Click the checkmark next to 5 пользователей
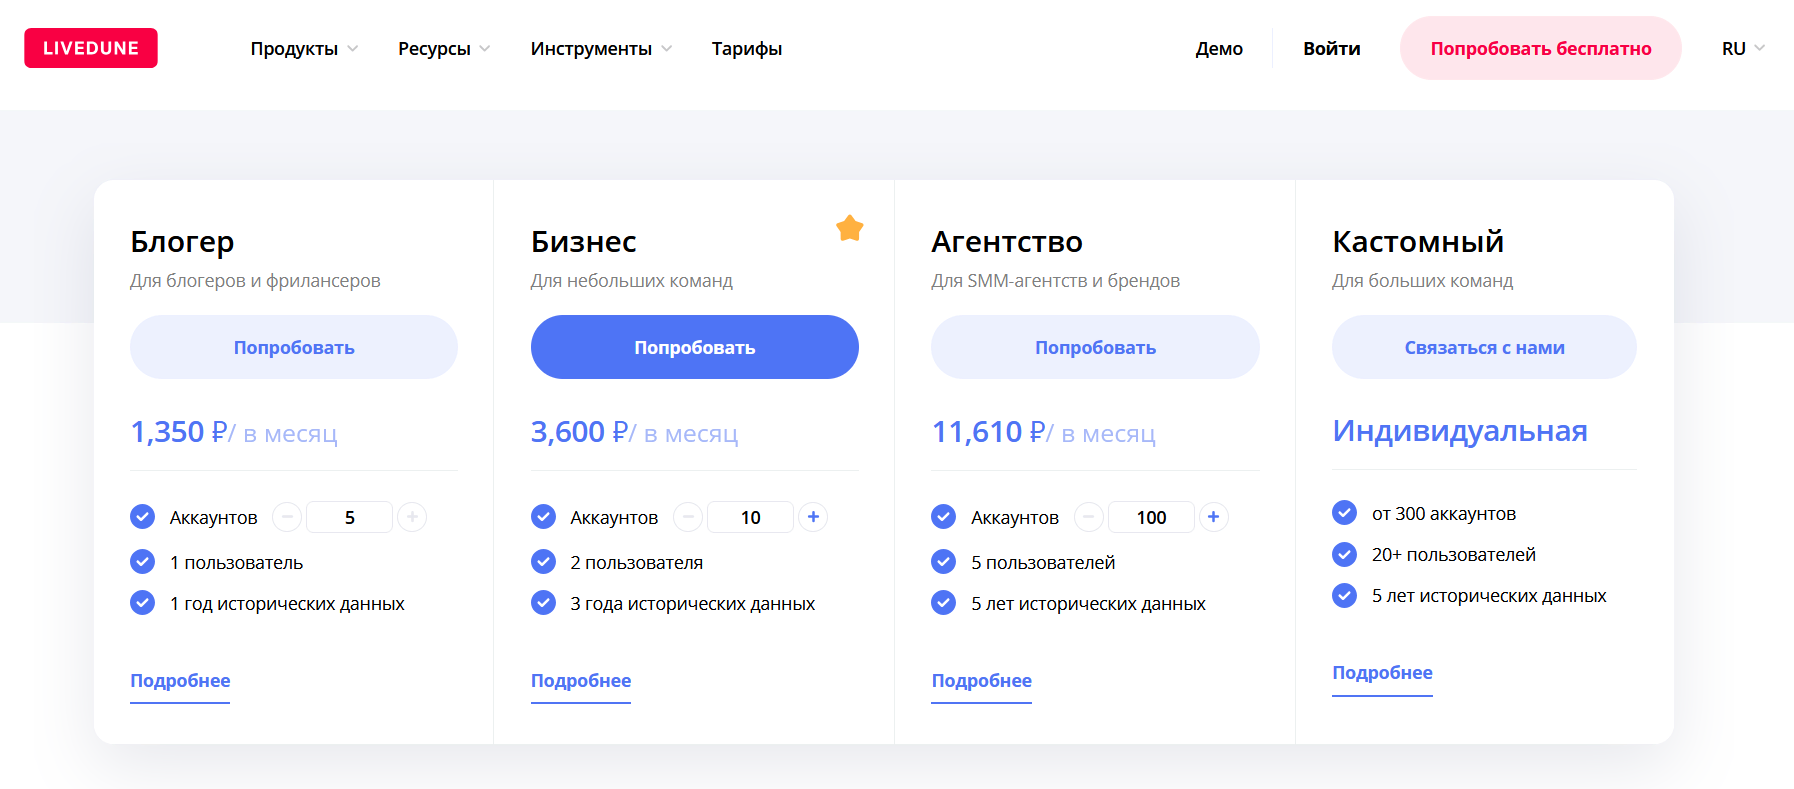 [944, 562]
